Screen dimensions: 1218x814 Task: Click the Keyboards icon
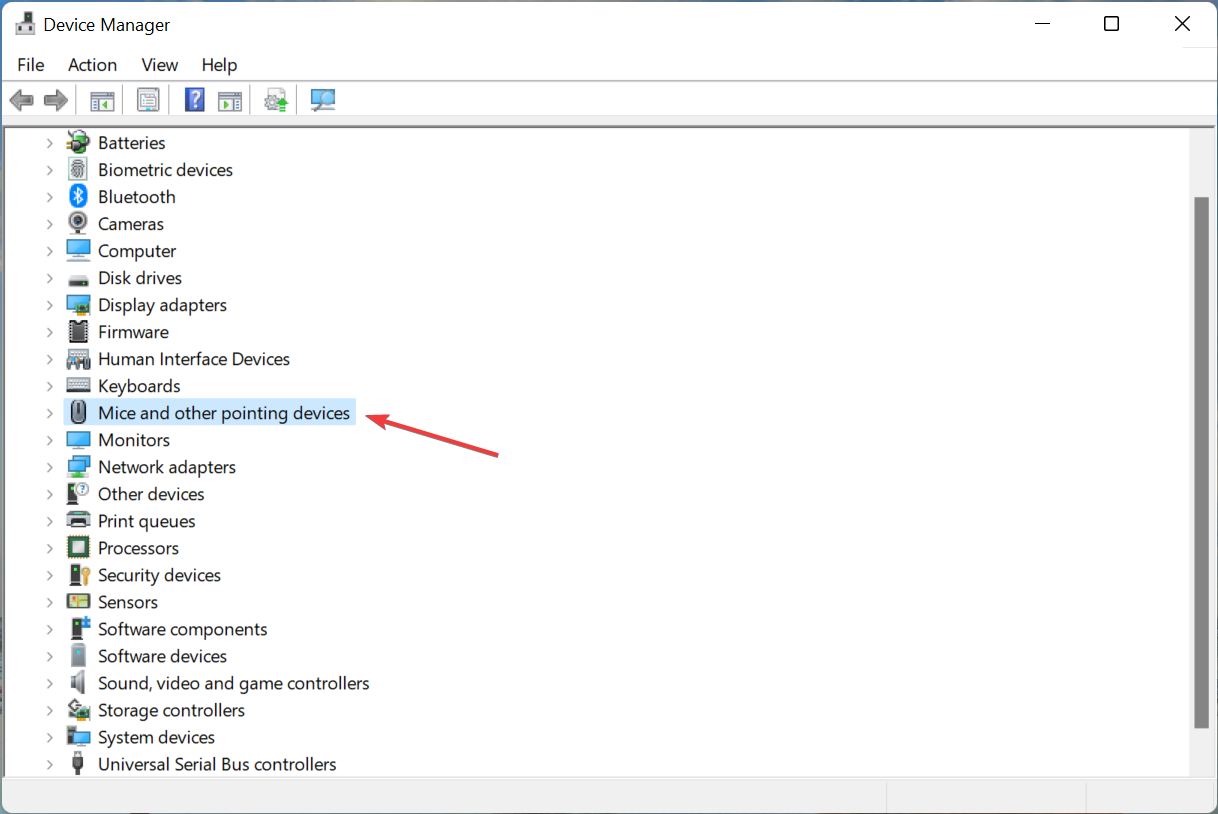click(x=78, y=385)
